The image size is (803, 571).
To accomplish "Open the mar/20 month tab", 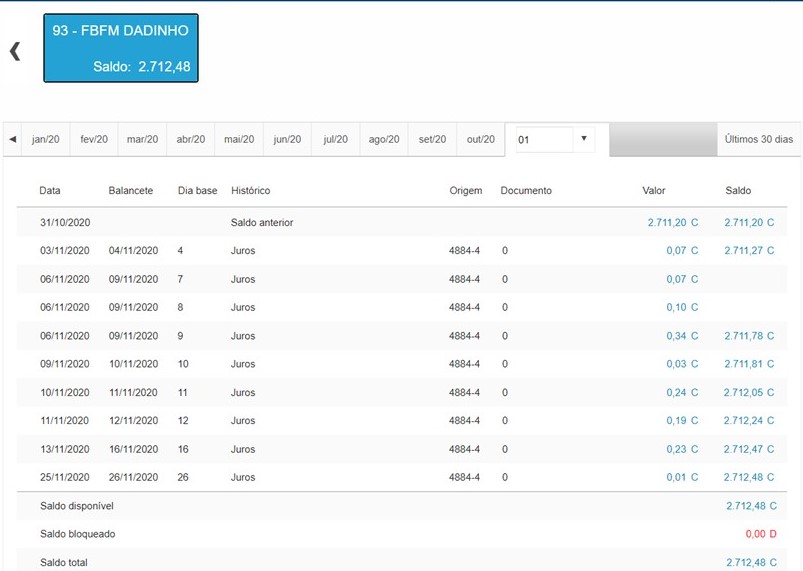I will [143, 139].
